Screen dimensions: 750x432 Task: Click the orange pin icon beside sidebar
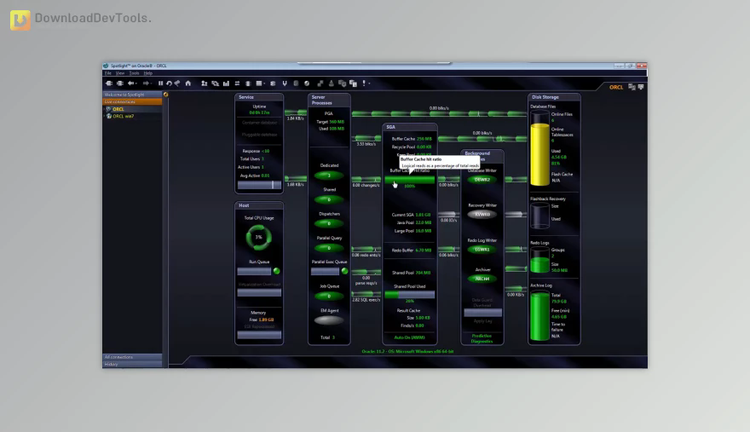pos(166,95)
